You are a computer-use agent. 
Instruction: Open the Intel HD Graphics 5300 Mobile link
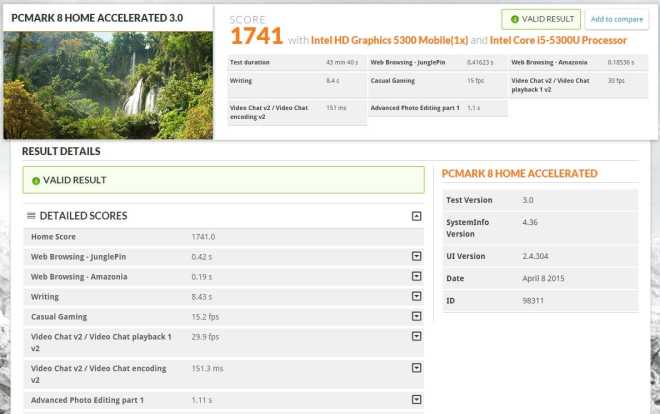(x=389, y=40)
